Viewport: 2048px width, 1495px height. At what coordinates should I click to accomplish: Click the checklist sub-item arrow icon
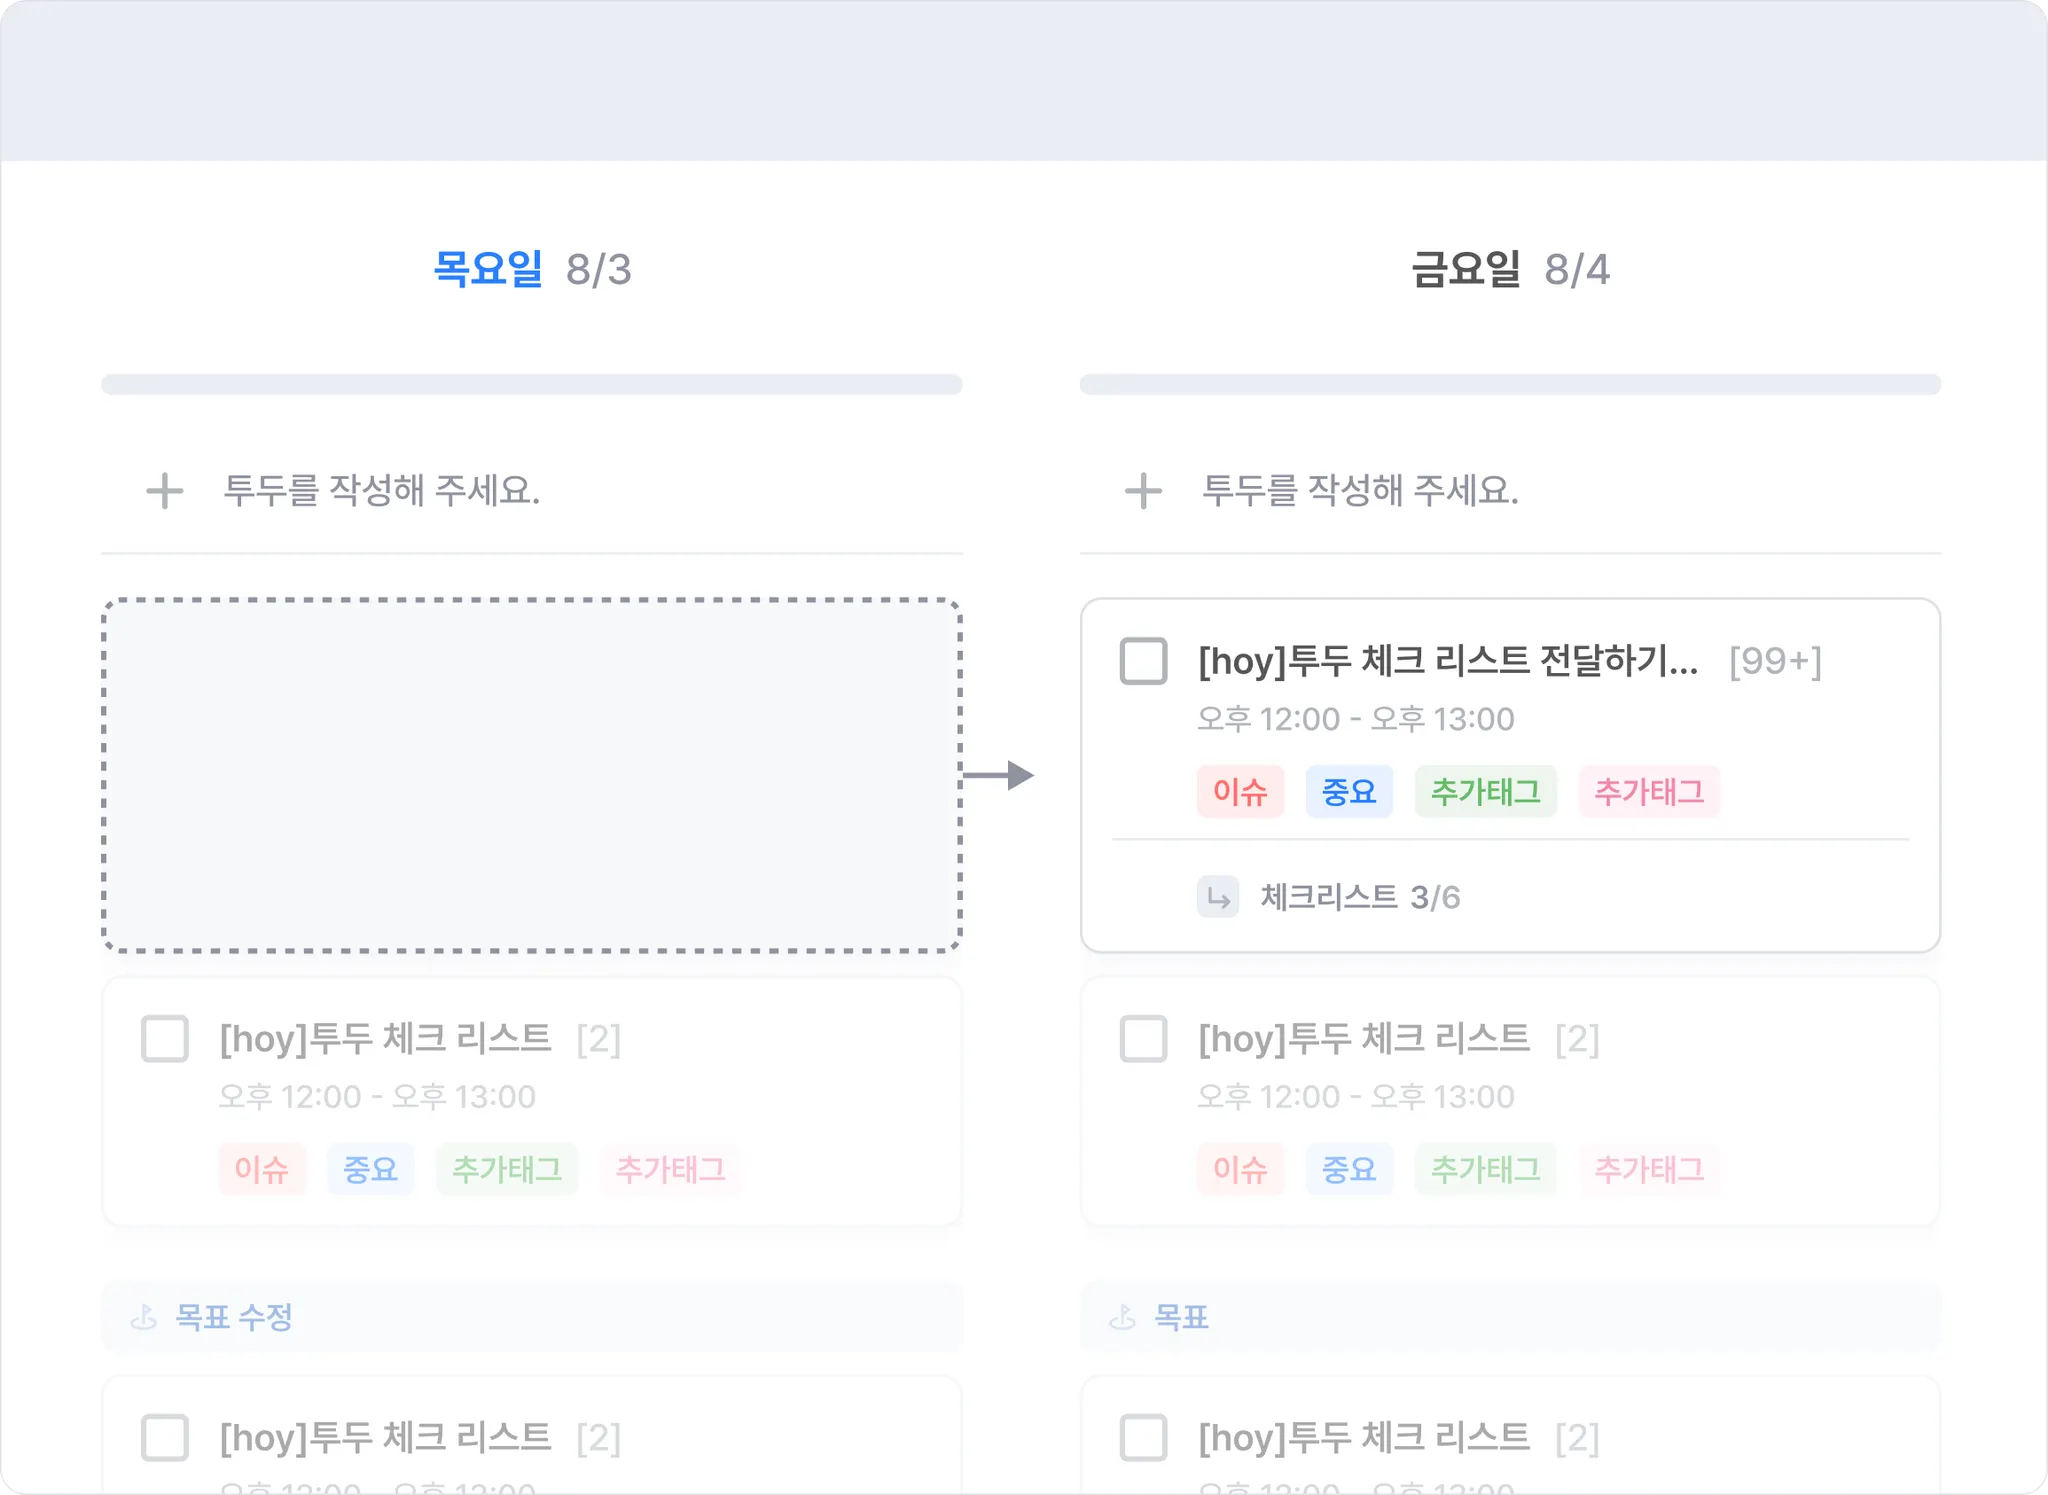tap(1217, 897)
